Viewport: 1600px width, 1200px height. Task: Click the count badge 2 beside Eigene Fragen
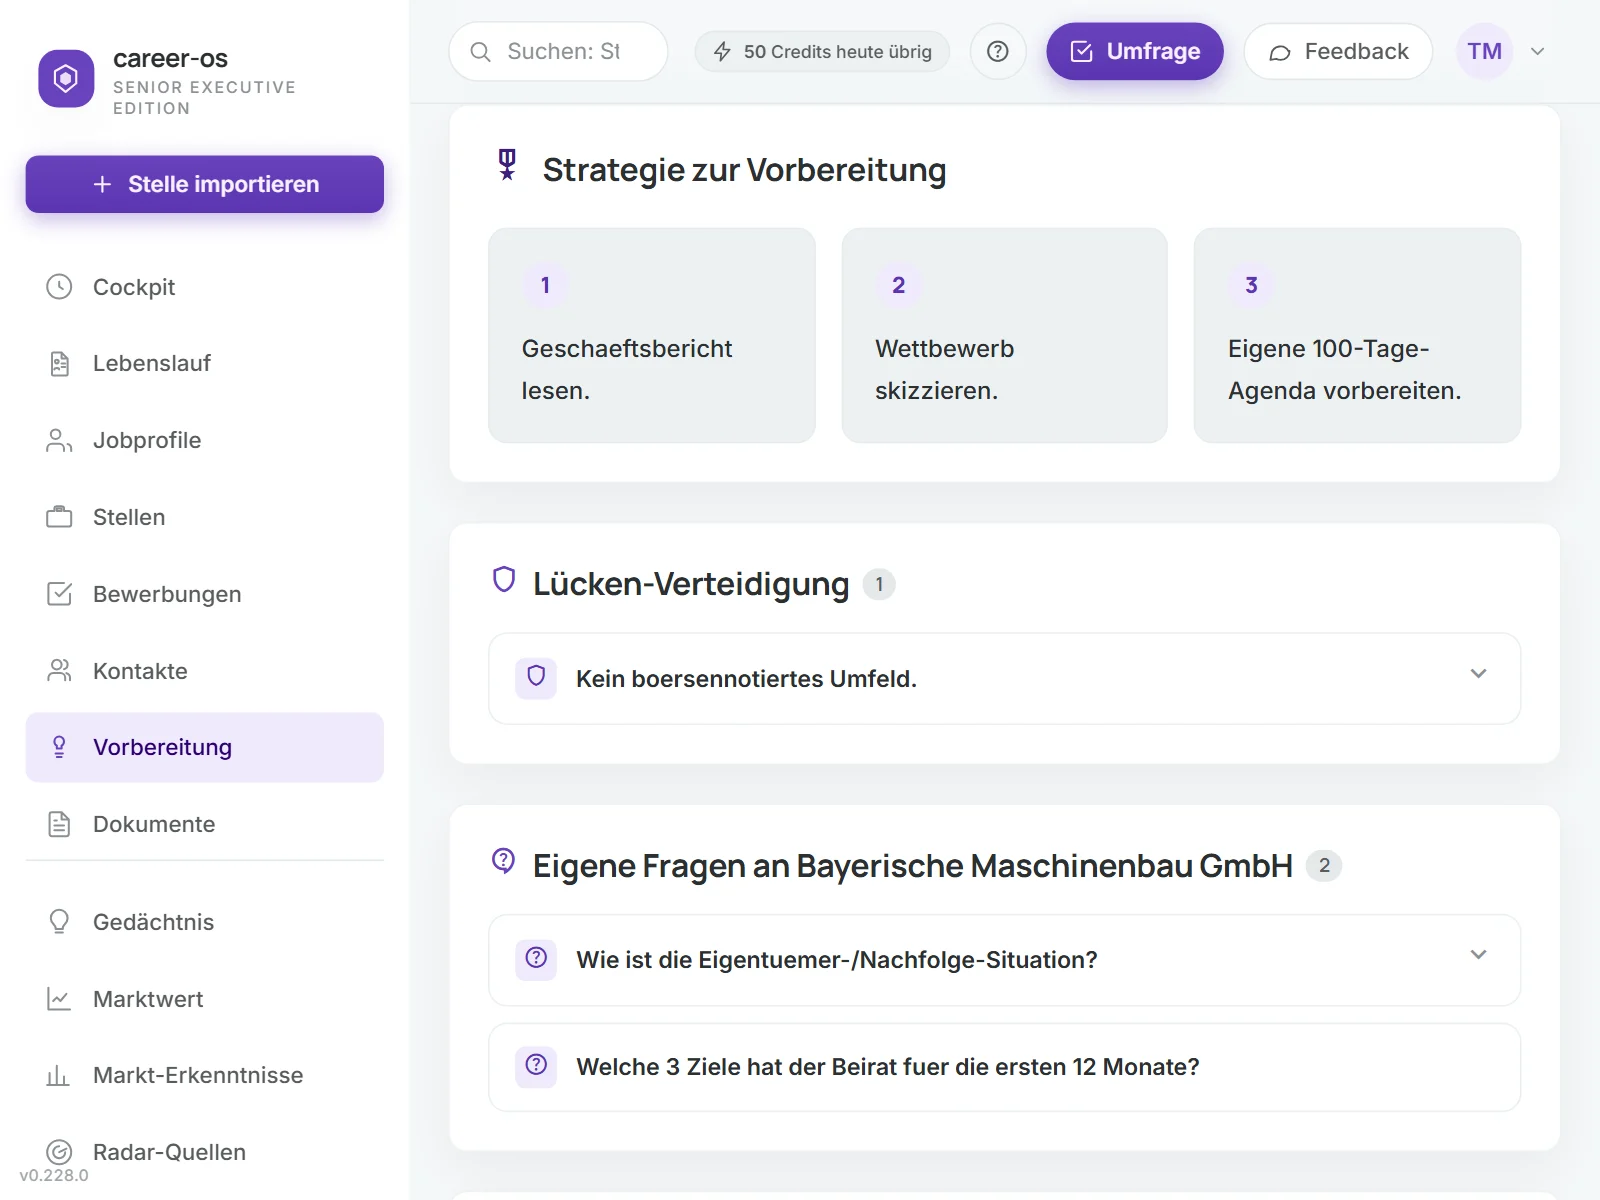(x=1324, y=866)
